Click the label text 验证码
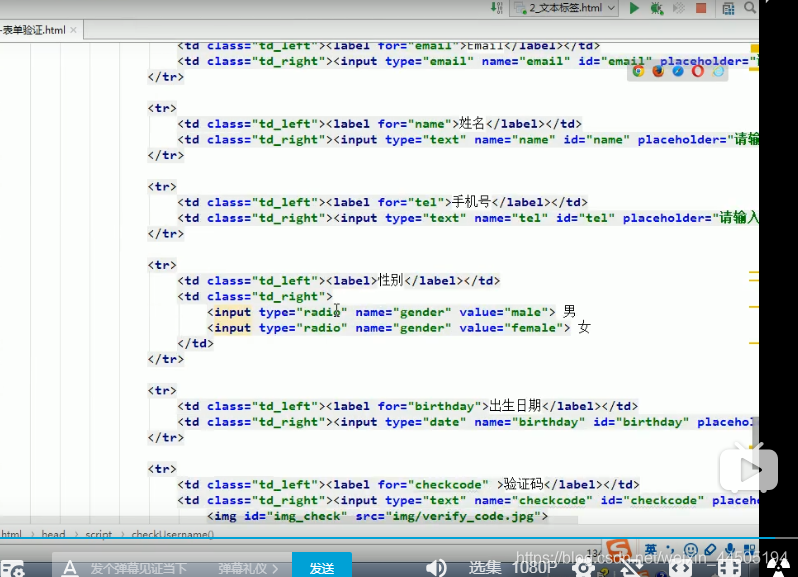 coord(523,484)
